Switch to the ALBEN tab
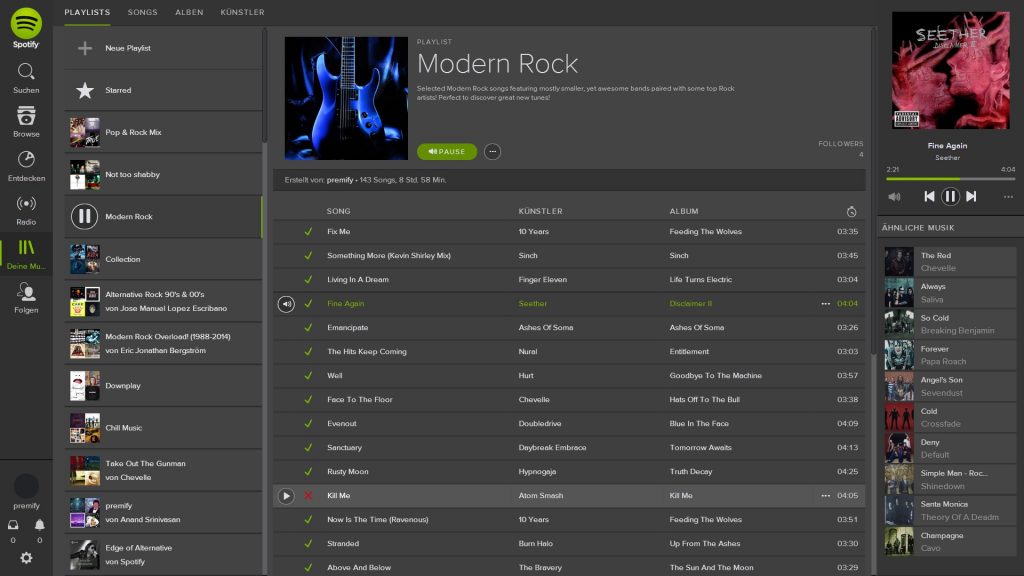The image size is (1024, 576). pos(189,12)
